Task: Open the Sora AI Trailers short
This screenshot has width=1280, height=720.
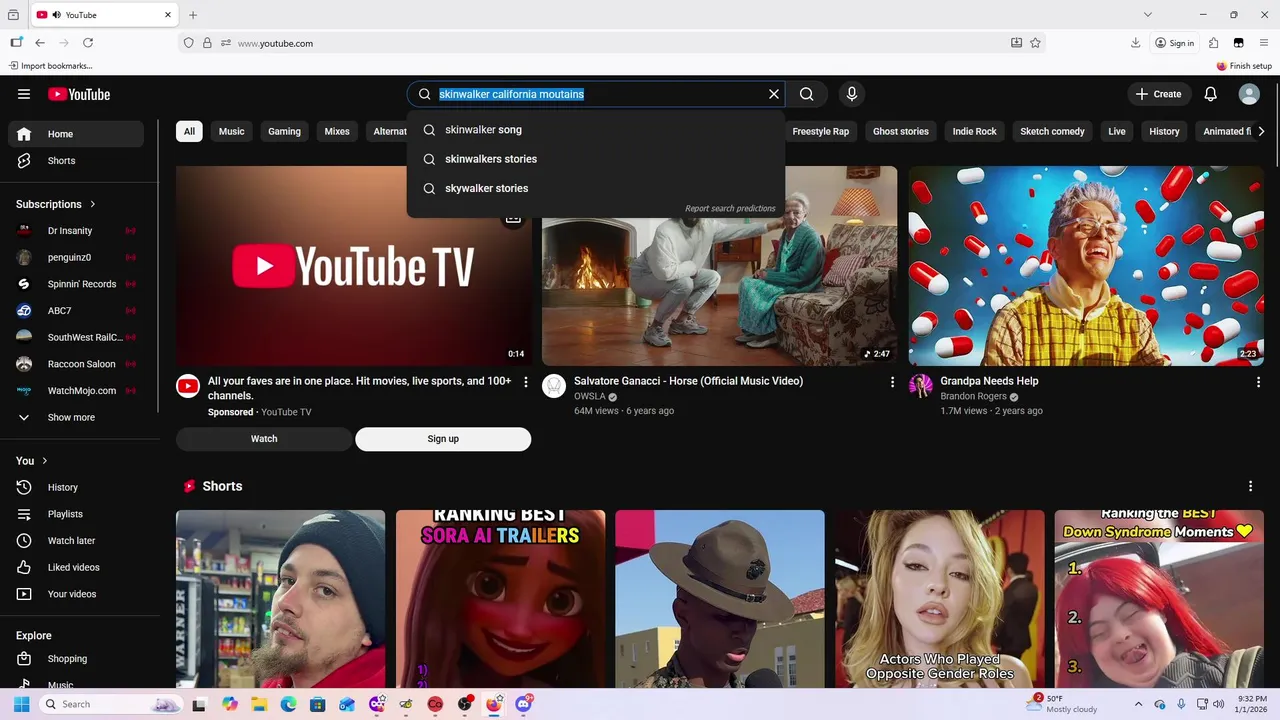Action: click(500, 599)
